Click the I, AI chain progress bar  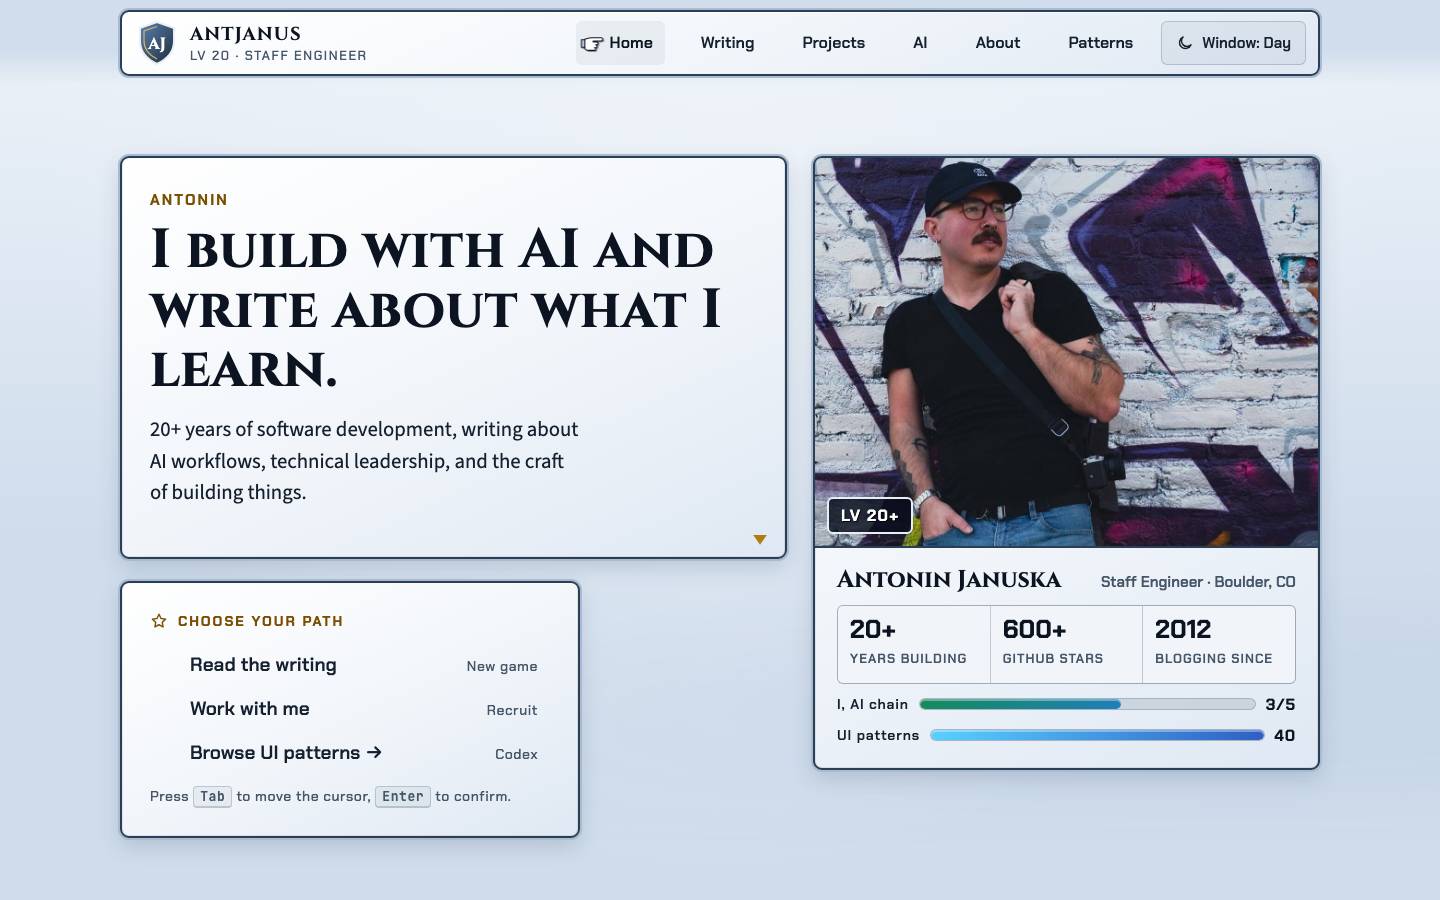click(1087, 704)
